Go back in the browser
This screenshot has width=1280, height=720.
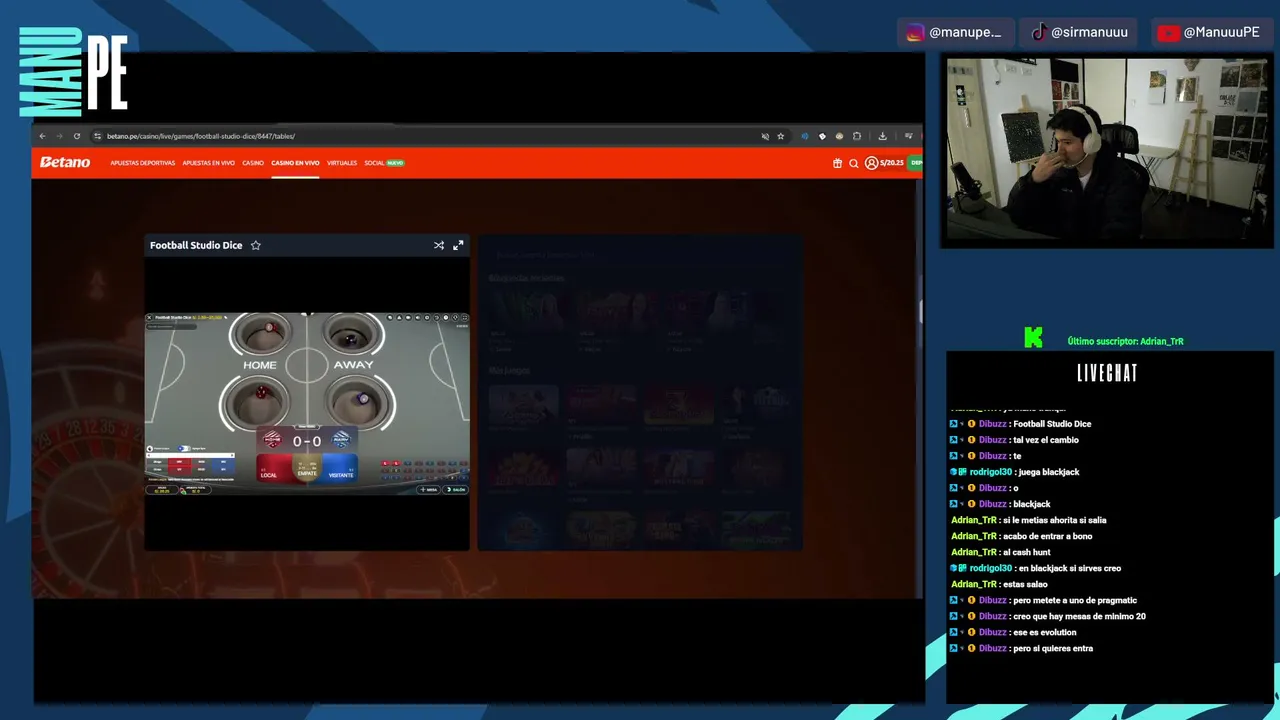42,136
